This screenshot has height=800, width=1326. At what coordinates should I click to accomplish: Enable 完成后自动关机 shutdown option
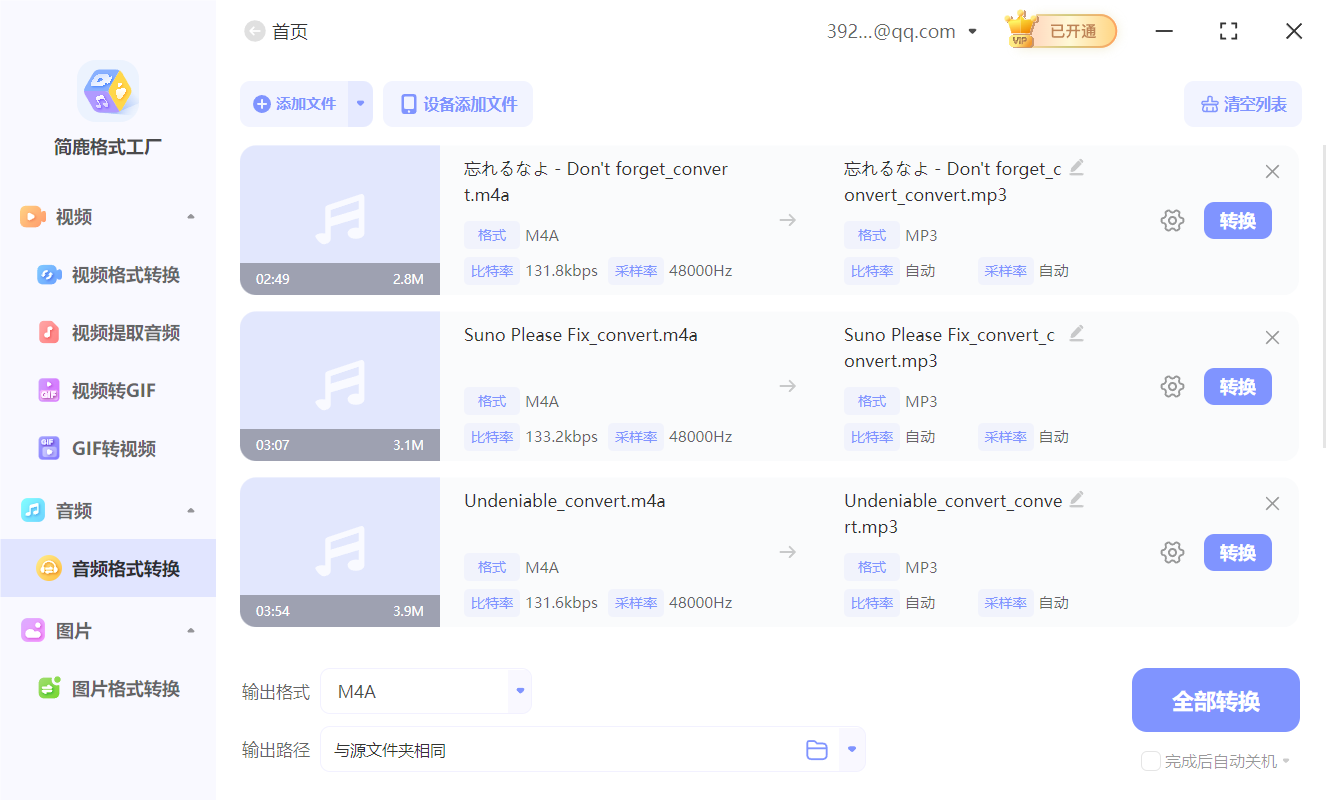point(1150,761)
